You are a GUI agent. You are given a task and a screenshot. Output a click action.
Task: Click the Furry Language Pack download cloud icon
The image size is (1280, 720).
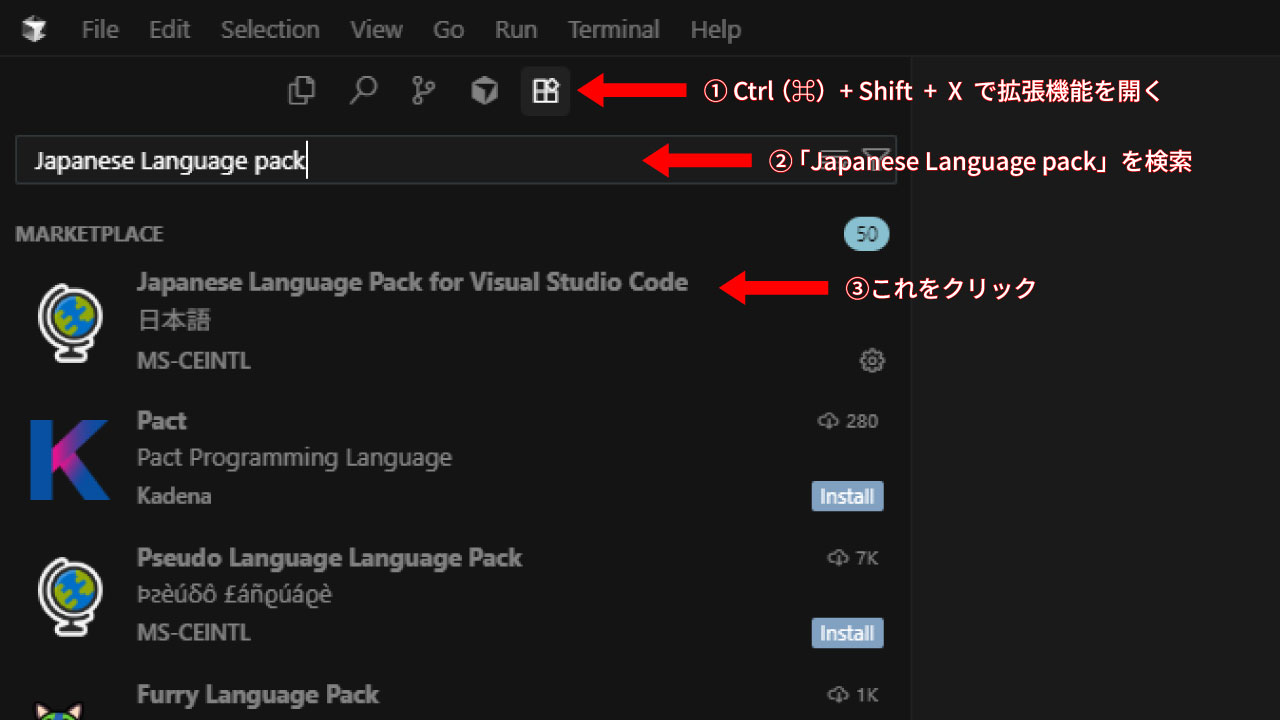point(838,695)
